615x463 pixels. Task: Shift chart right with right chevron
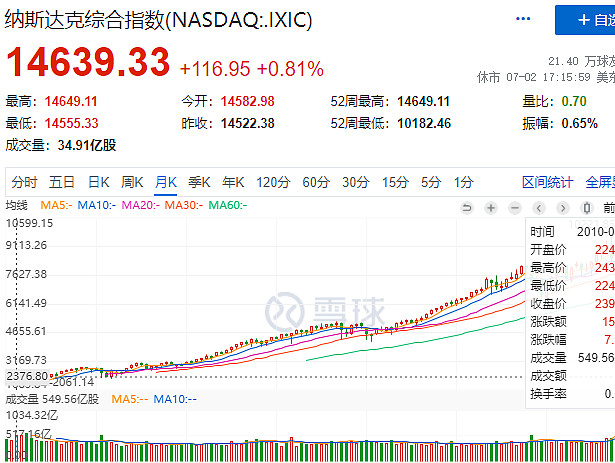(563, 208)
